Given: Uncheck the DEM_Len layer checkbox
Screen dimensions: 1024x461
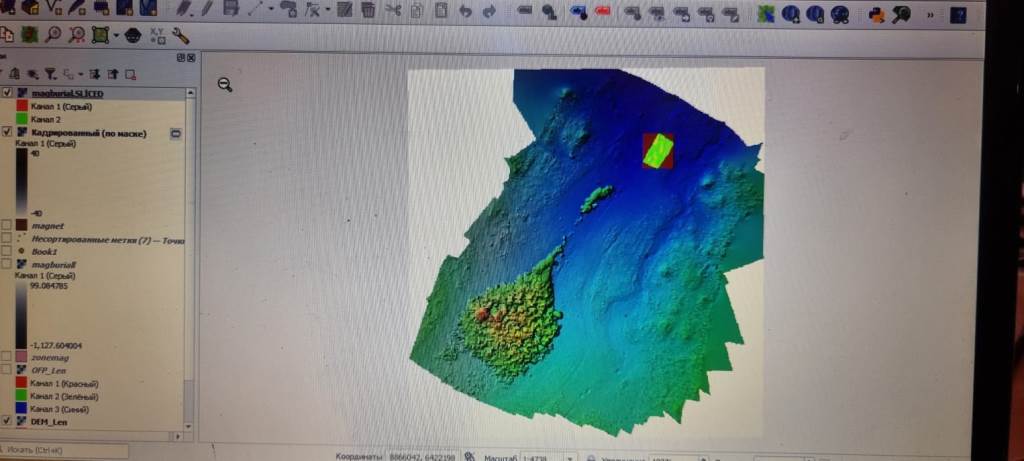Looking at the screenshot, I should tap(7, 421).
